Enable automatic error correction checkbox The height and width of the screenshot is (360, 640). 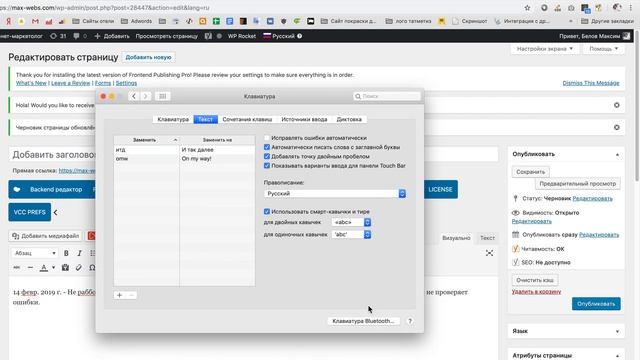coord(267,138)
